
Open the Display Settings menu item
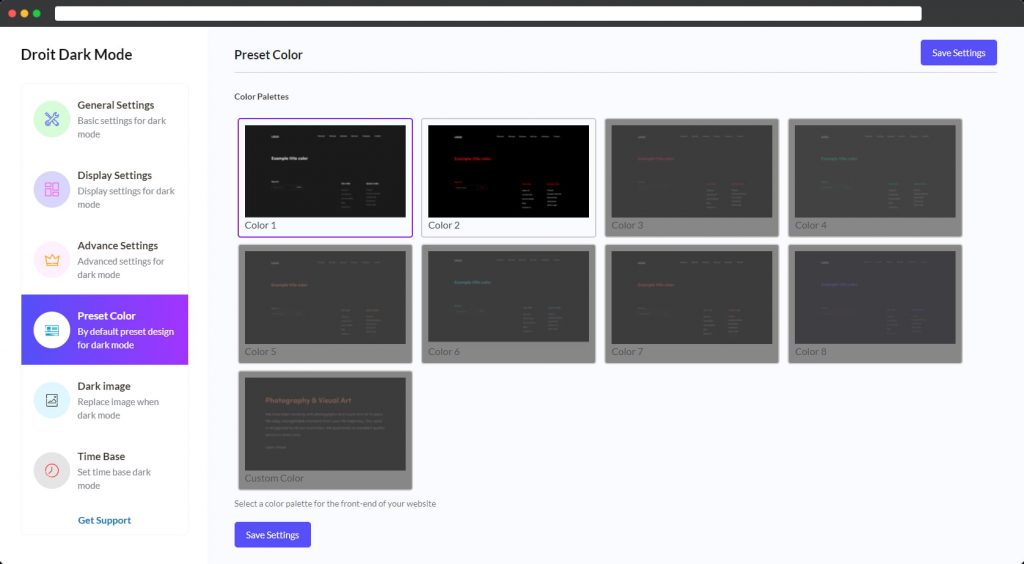coord(104,189)
